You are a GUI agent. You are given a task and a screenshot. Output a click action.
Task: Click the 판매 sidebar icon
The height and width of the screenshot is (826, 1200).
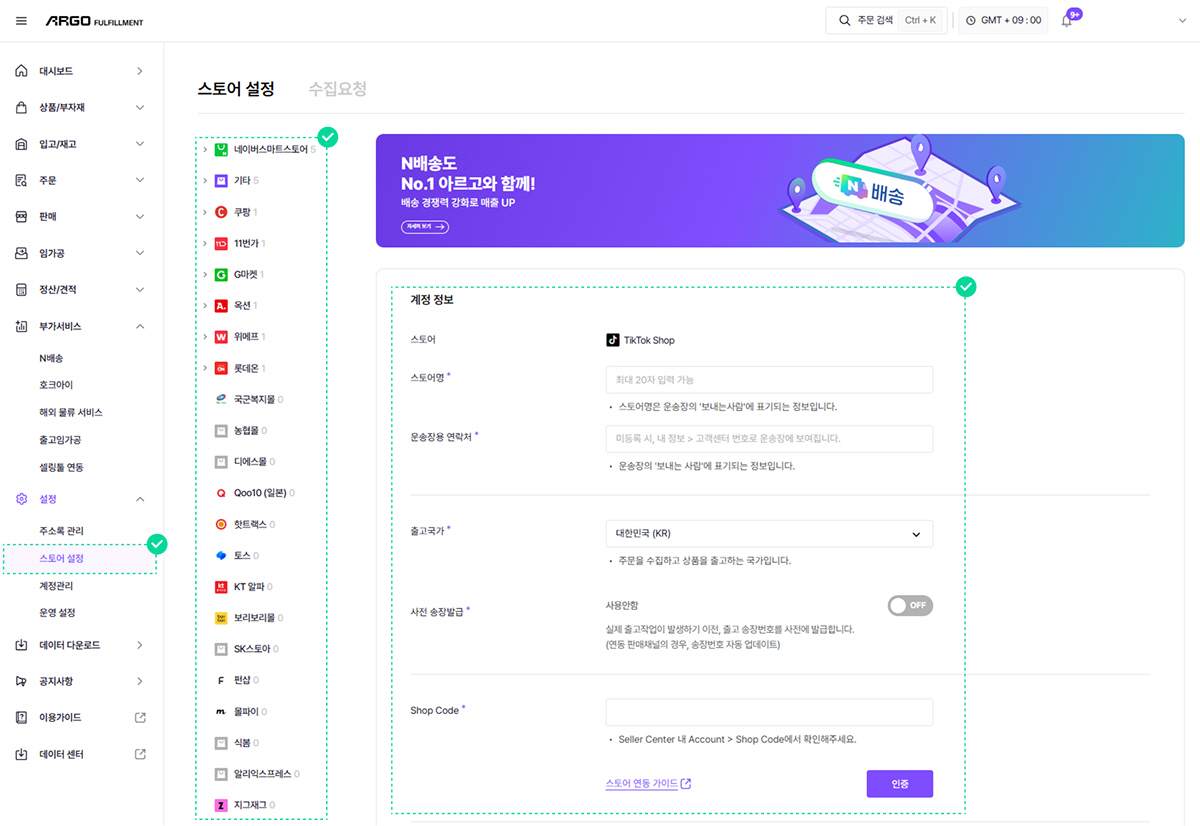coord(22,216)
